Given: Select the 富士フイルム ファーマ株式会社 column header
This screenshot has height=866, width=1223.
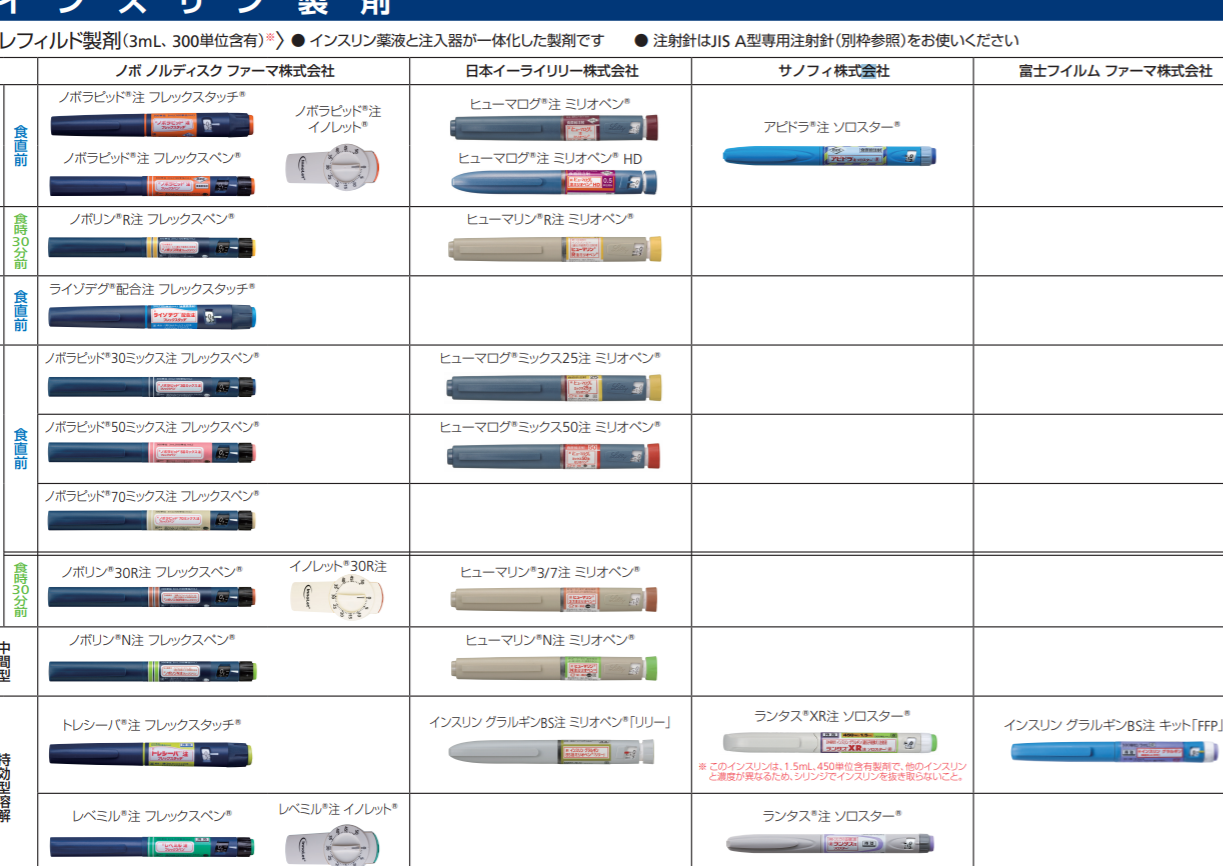Looking at the screenshot, I should [x=1115, y=71].
